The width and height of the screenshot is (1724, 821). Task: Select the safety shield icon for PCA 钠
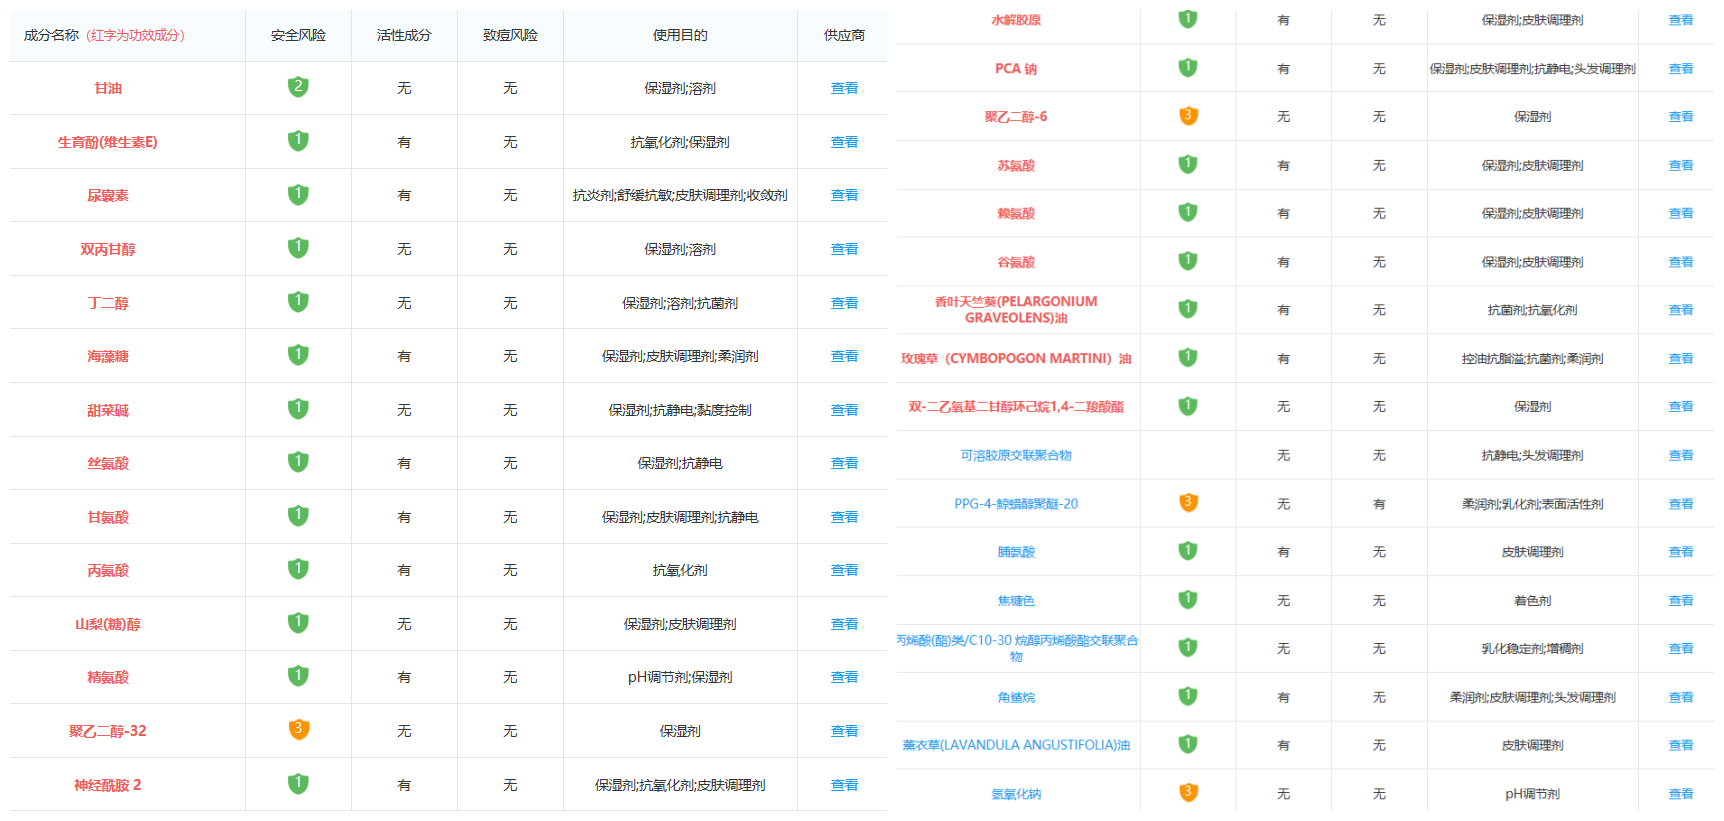[1188, 68]
